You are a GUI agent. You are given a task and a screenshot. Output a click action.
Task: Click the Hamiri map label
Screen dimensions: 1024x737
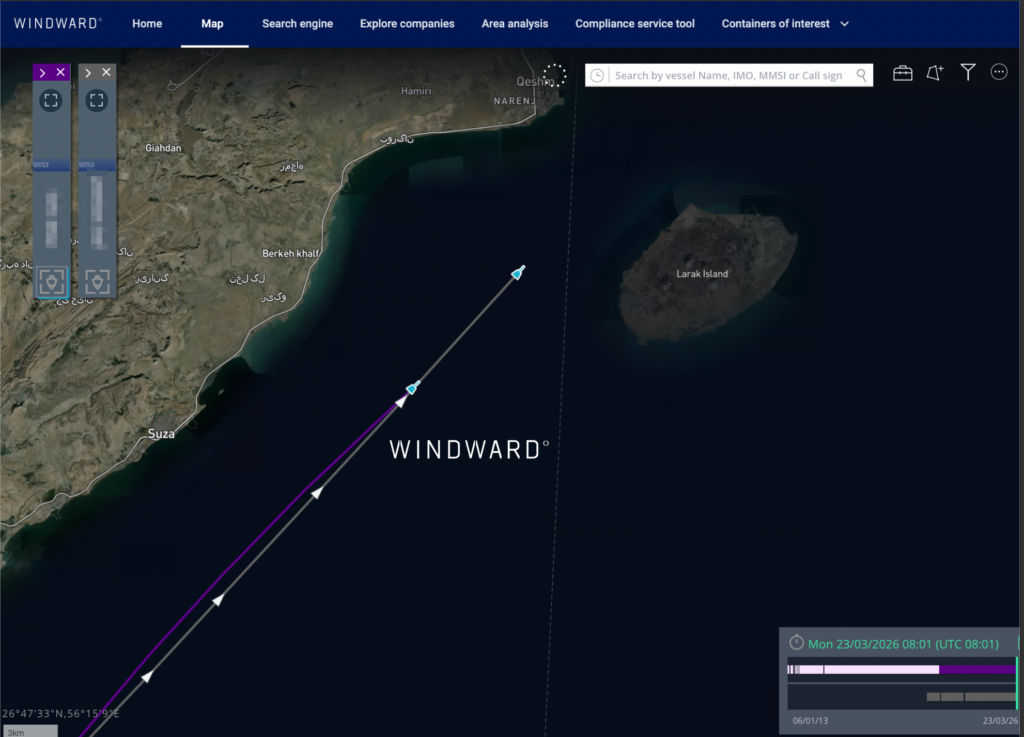416,91
